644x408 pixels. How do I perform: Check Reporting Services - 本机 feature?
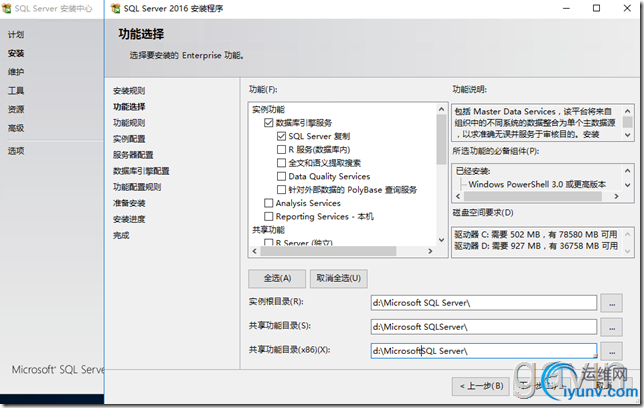[269, 216]
